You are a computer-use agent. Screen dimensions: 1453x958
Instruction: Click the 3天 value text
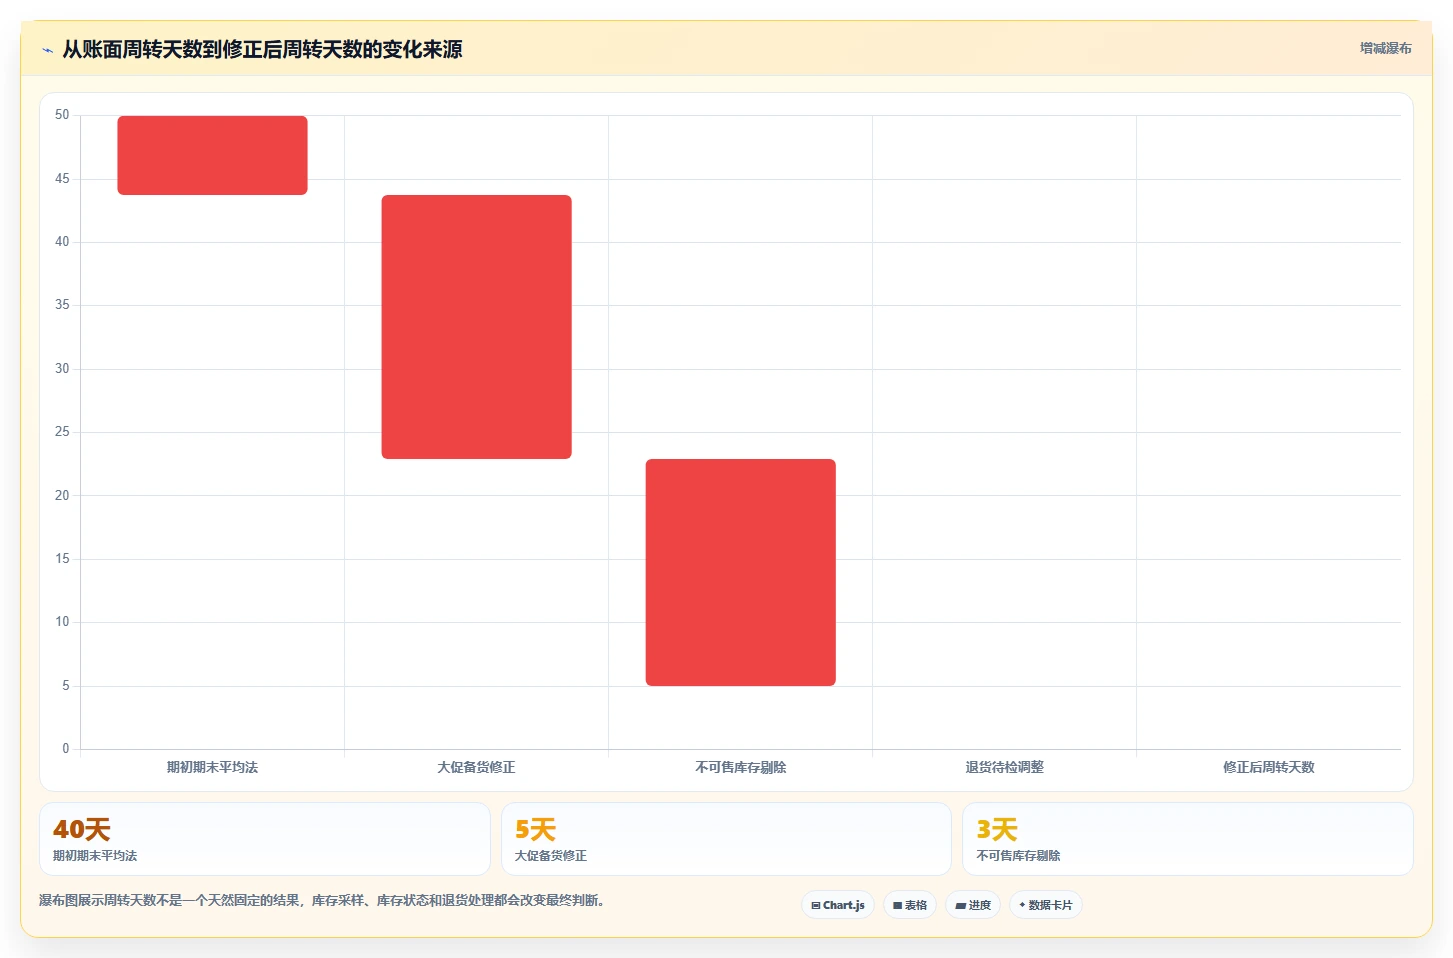click(997, 829)
